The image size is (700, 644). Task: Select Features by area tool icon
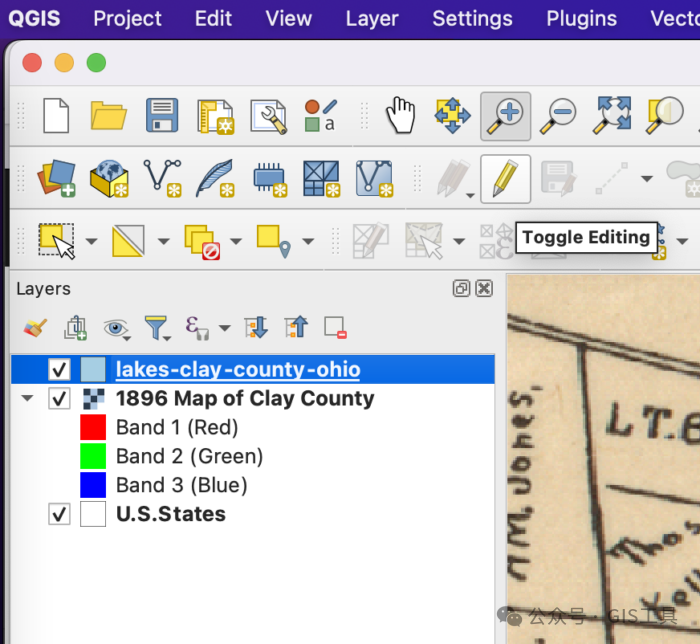[x=56, y=241]
